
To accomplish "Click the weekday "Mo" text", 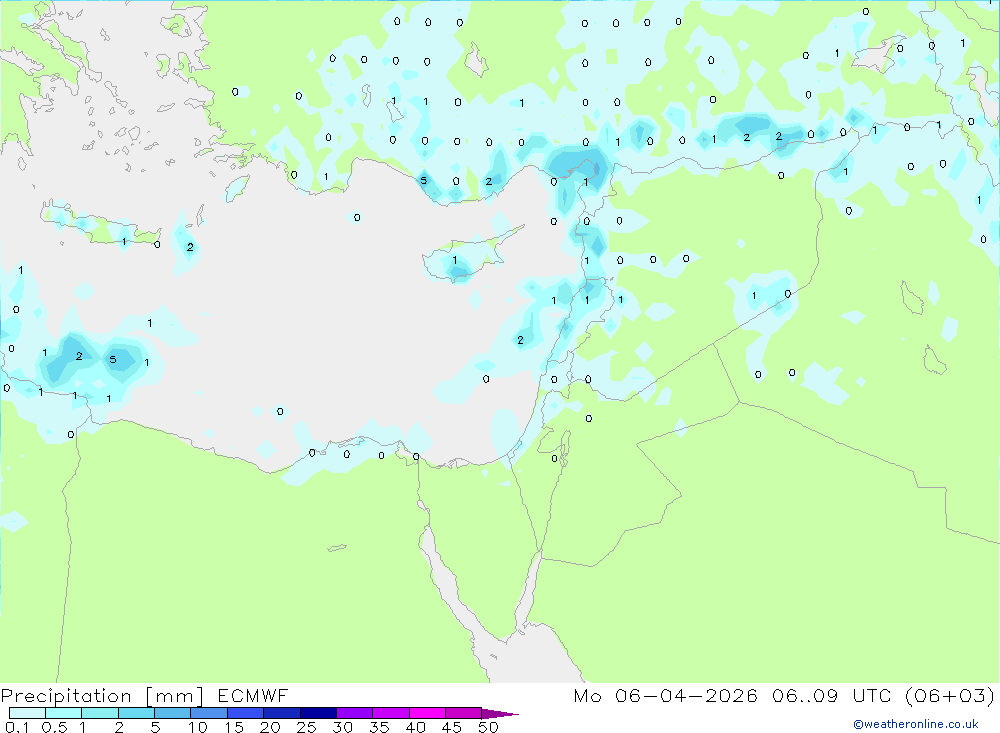I will pos(587,695).
